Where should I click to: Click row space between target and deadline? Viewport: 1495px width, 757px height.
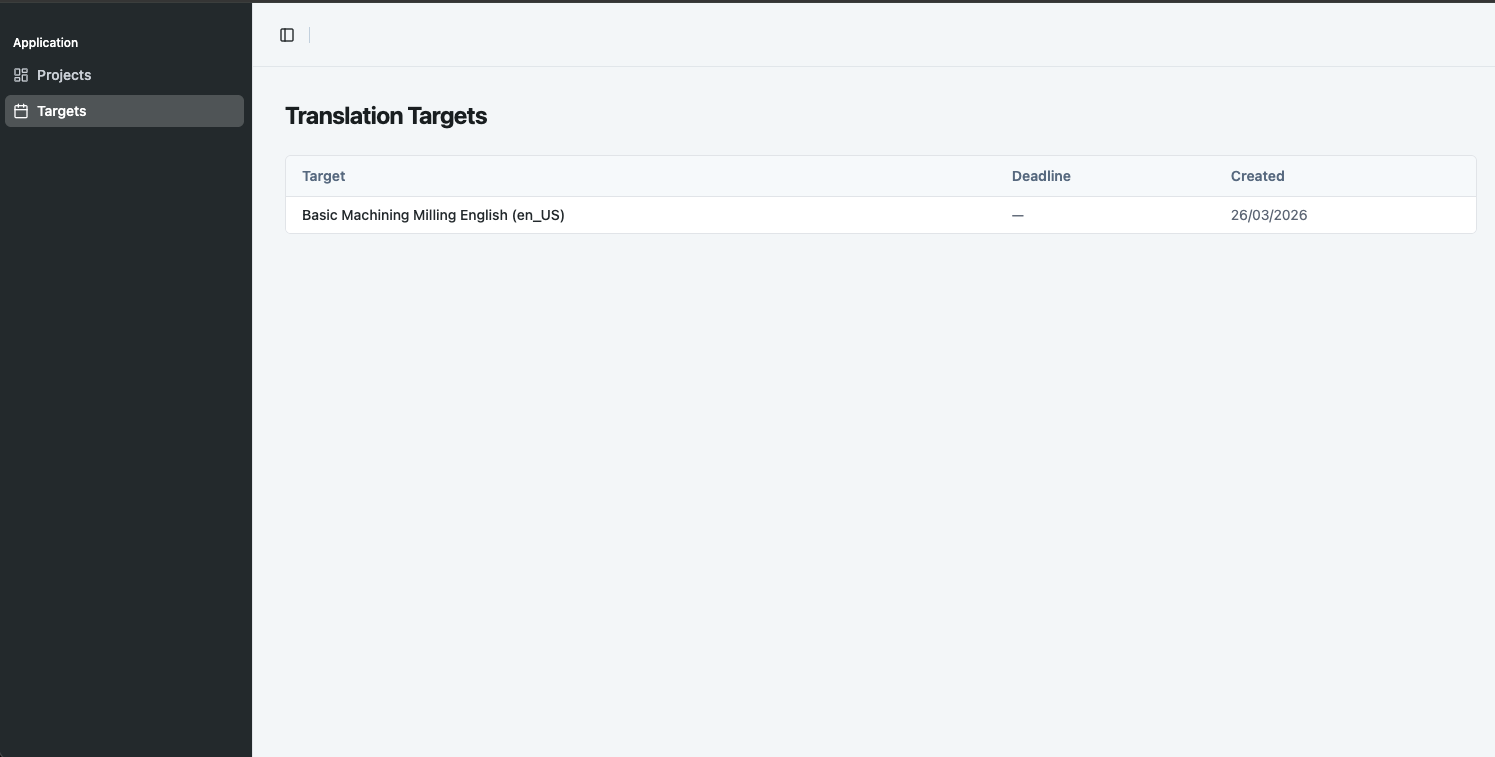point(788,215)
